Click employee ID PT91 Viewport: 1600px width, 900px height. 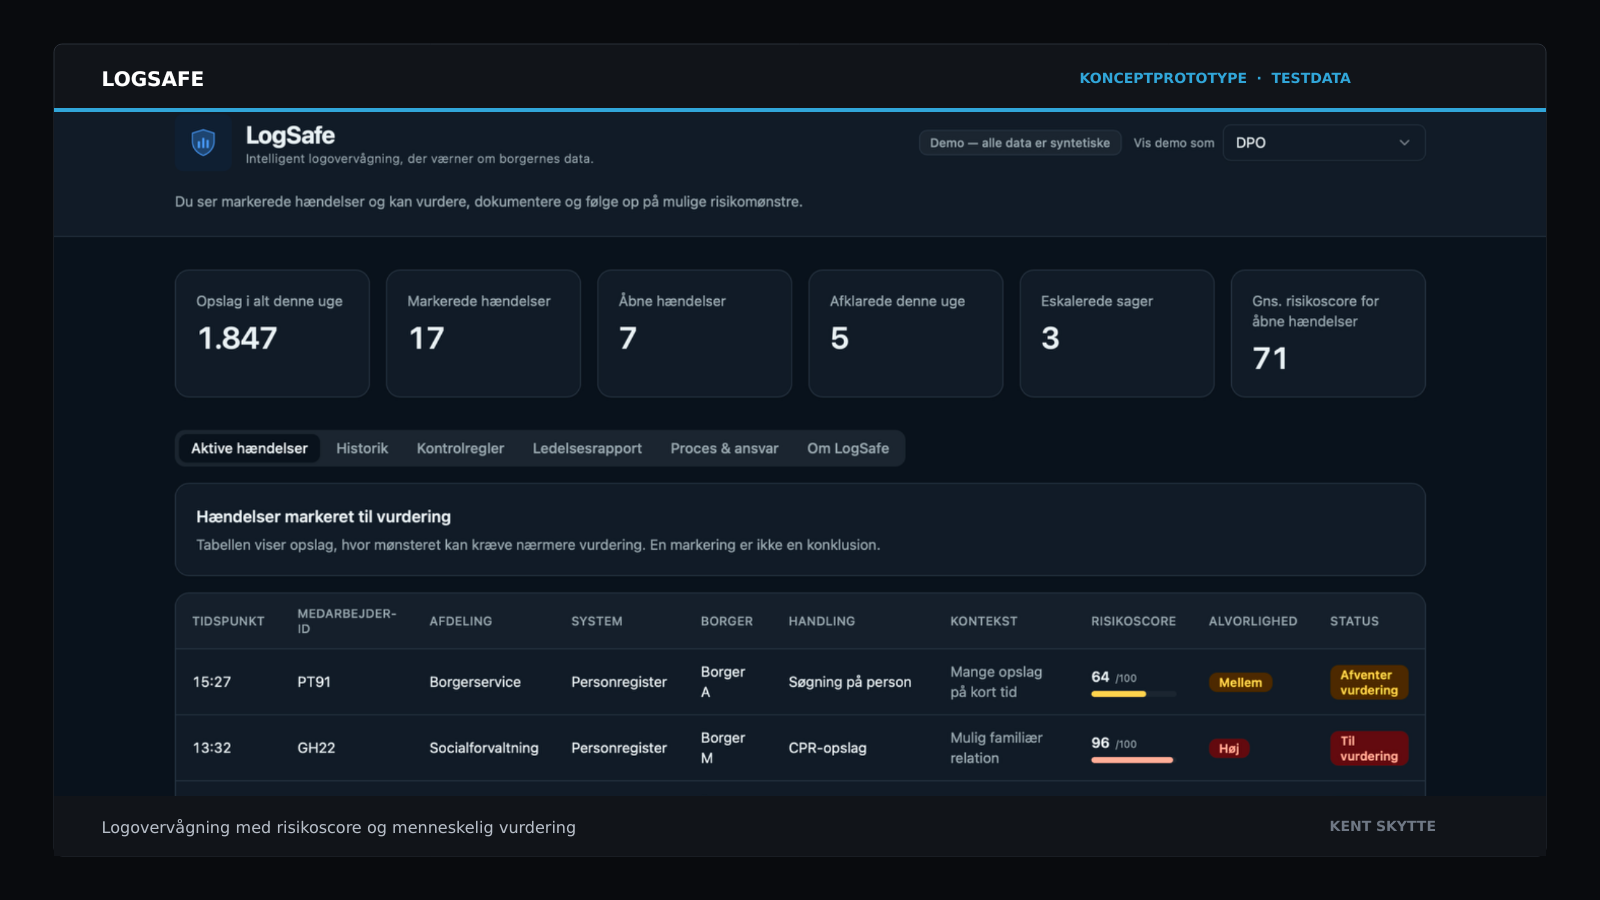coord(313,683)
